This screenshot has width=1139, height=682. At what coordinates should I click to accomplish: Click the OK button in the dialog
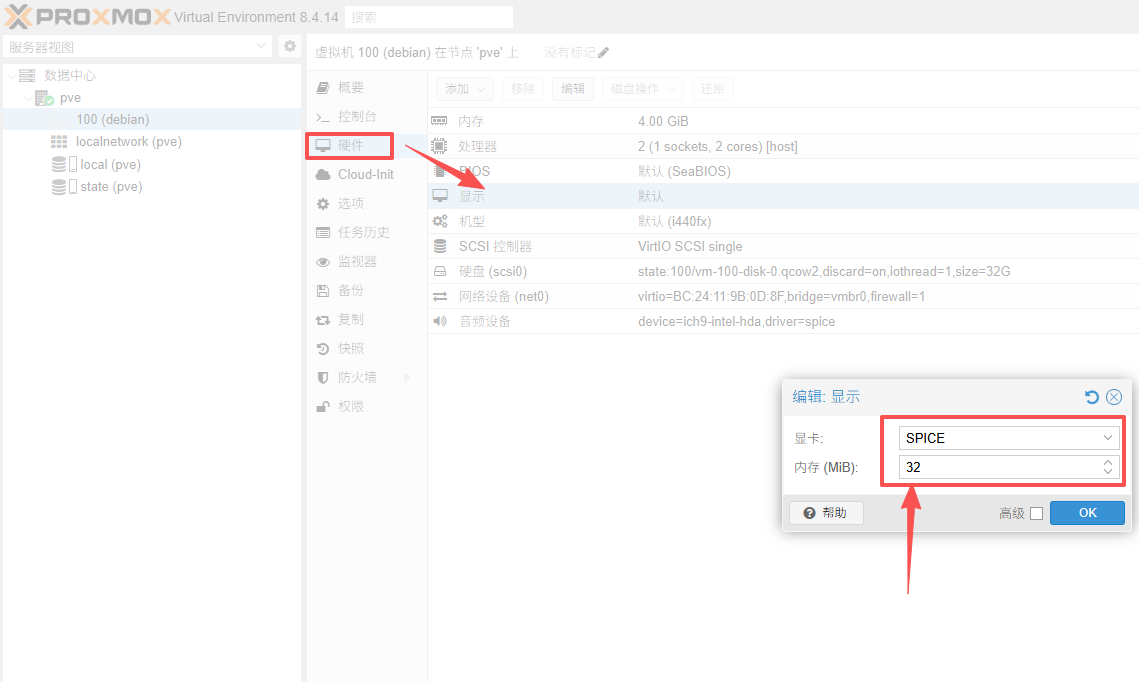coord(1087,512)
